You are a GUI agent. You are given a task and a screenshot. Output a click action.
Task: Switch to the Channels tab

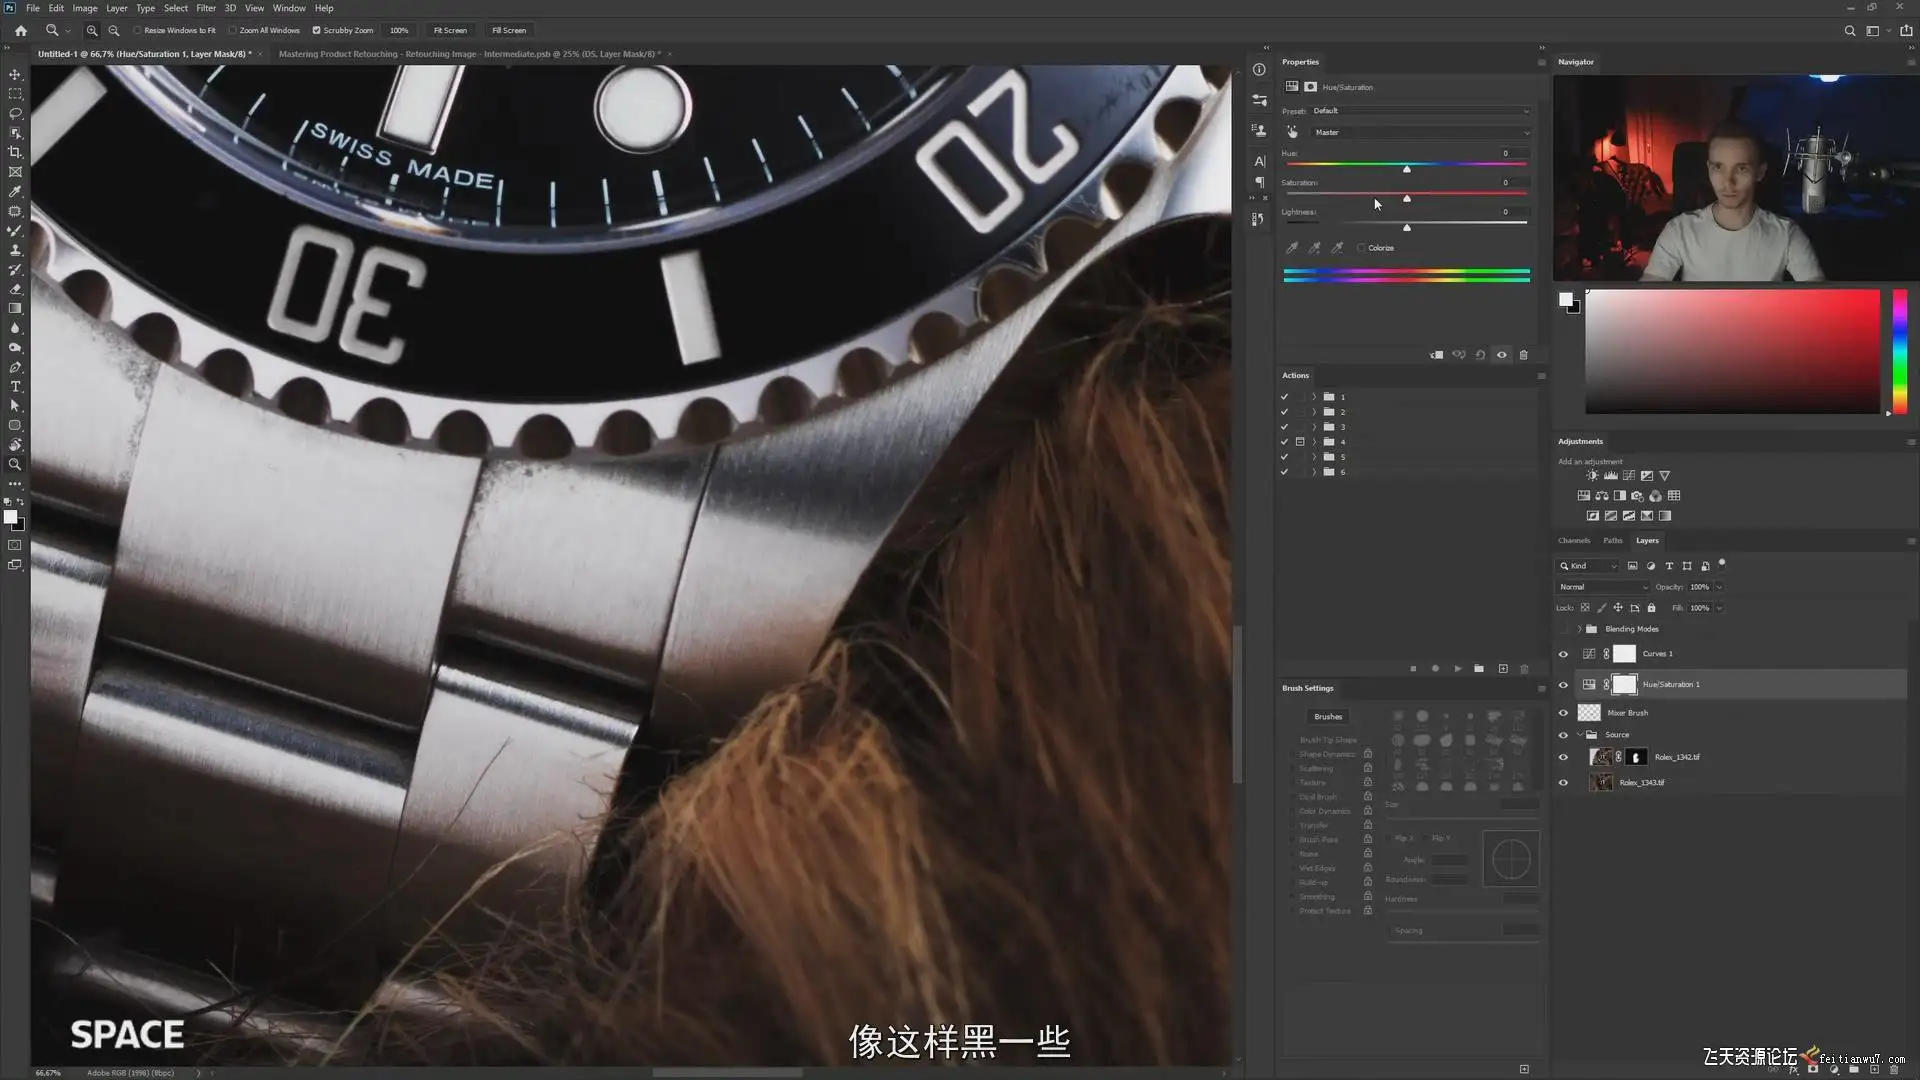1573,540
